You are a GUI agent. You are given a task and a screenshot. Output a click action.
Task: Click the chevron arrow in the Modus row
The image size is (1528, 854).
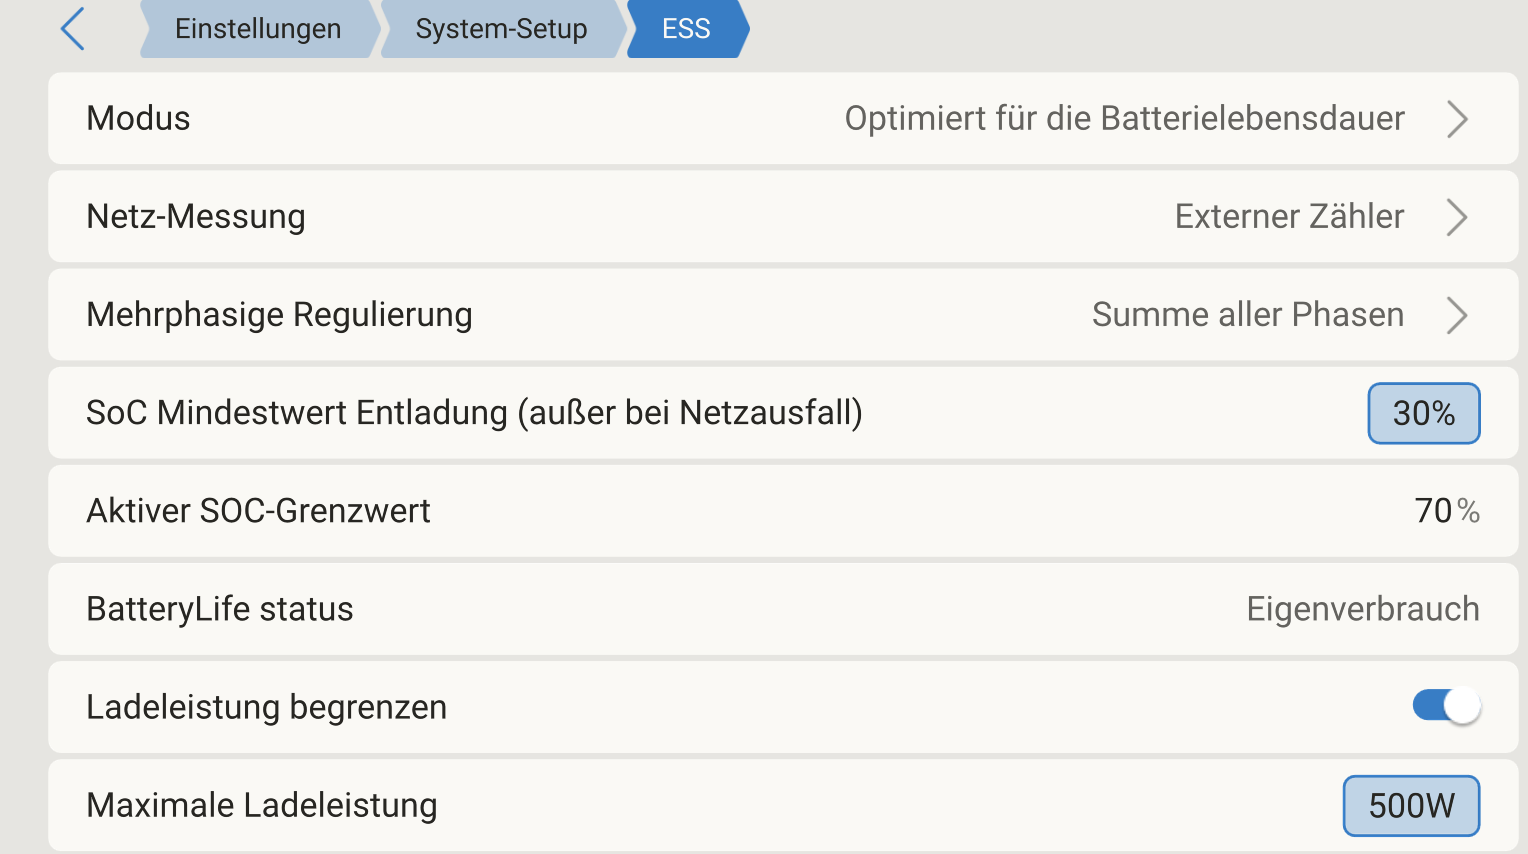click(1457, 119)
